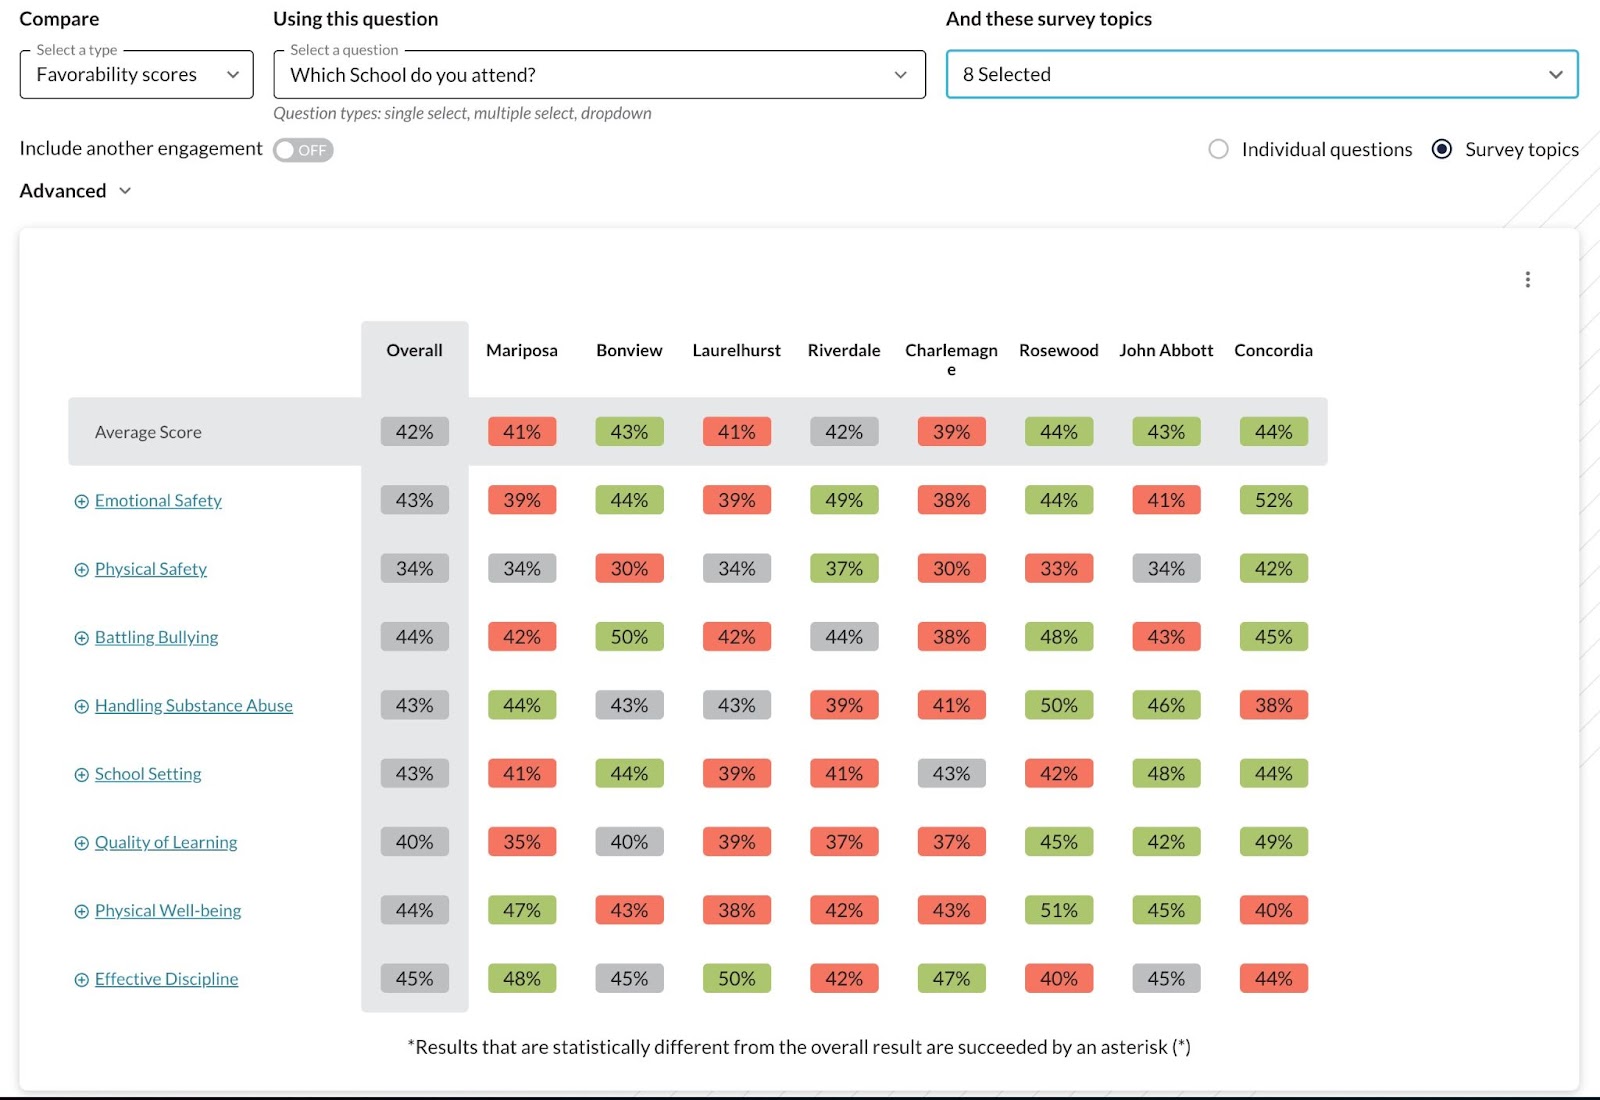Expand the Advanced options section
The height and width of the screenshot is (1100, 1600).
76,191
